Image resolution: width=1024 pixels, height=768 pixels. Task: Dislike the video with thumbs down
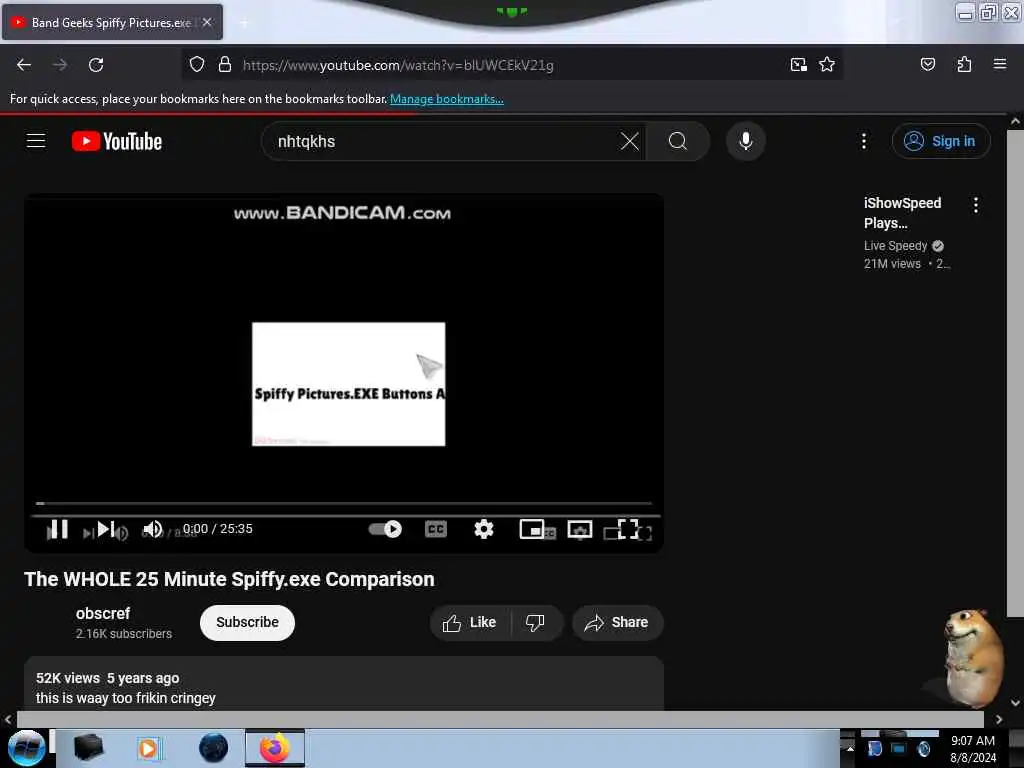coord(536,622)
